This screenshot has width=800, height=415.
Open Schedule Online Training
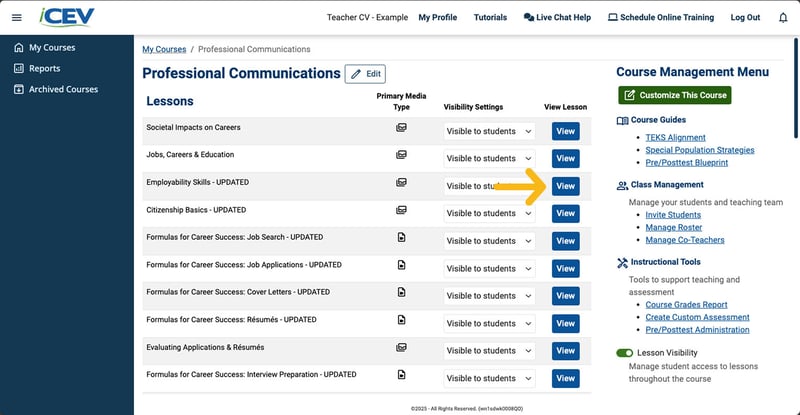tap(661, 17)
